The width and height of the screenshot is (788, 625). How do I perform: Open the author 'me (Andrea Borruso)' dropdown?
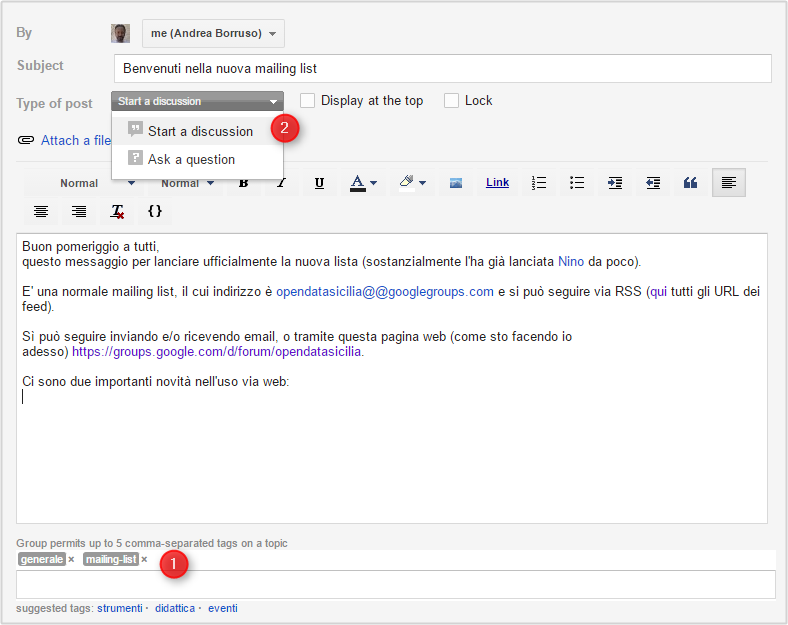point(213,33)
